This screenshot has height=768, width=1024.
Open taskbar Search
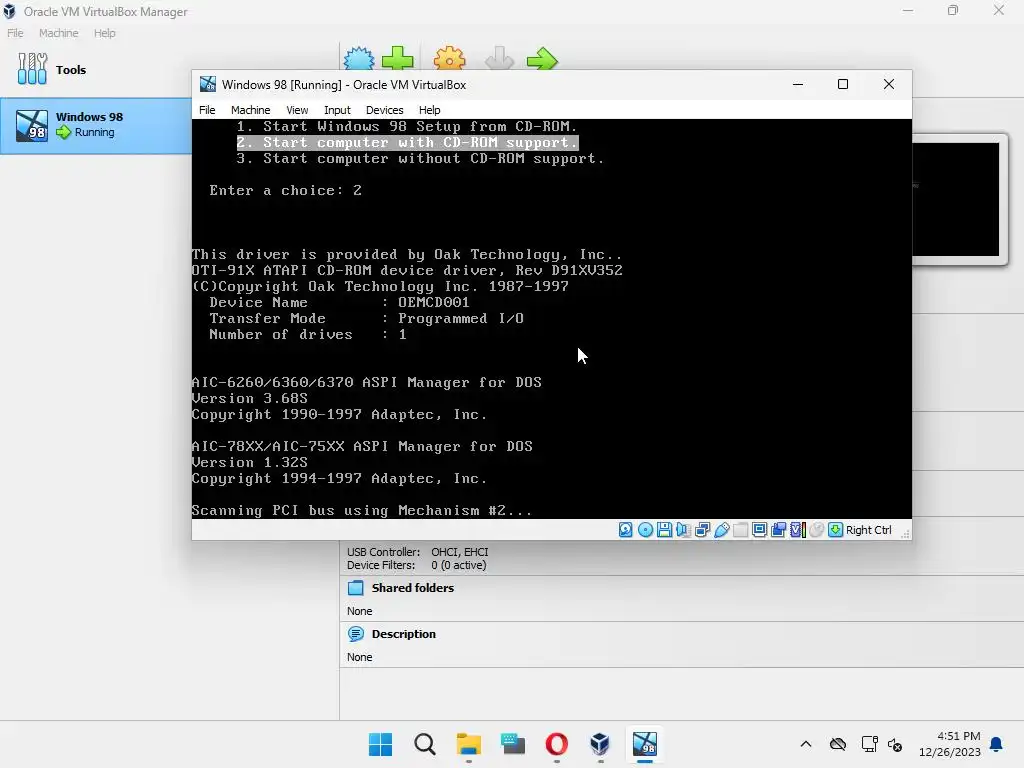[424, 744]
